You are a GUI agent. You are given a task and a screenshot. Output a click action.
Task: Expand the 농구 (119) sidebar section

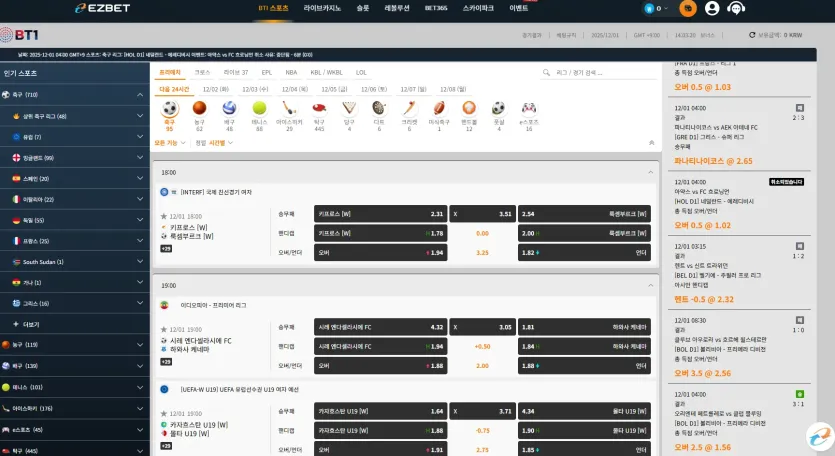coord(140,345)
